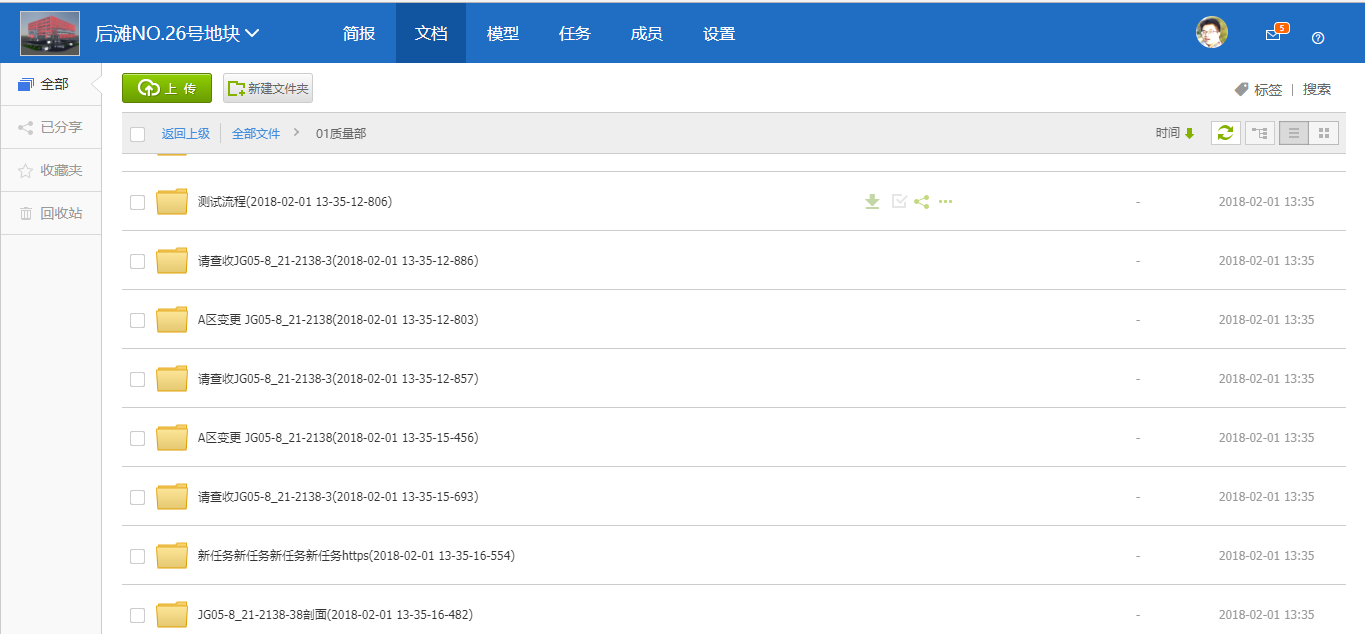
Task: Open the notification bell with 5 alerts
Action: click(1272, 33)
